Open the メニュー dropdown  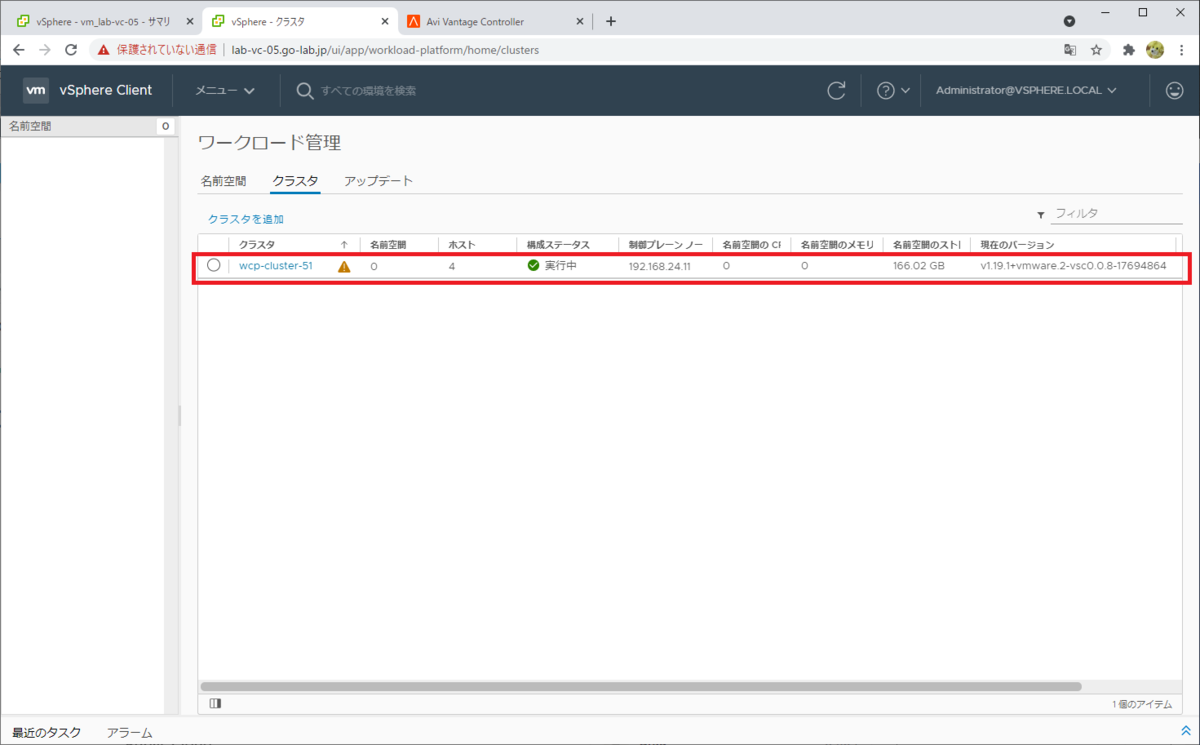pos(224,89)
